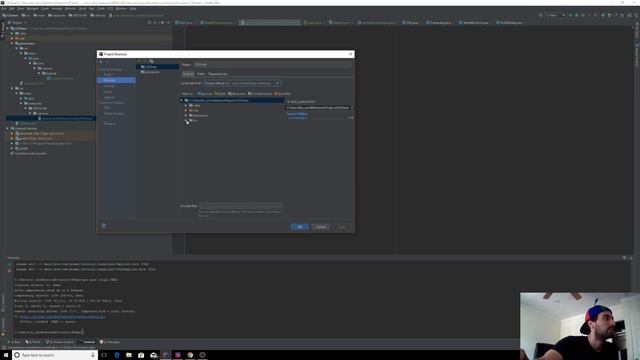Remove the content root with its X icon

point(352,108)
